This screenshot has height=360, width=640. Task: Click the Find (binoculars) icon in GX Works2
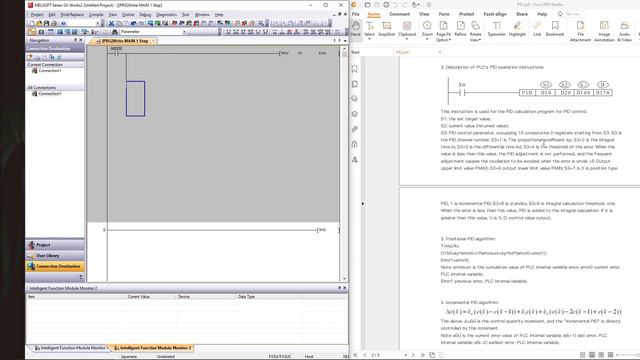click(115, 31)
